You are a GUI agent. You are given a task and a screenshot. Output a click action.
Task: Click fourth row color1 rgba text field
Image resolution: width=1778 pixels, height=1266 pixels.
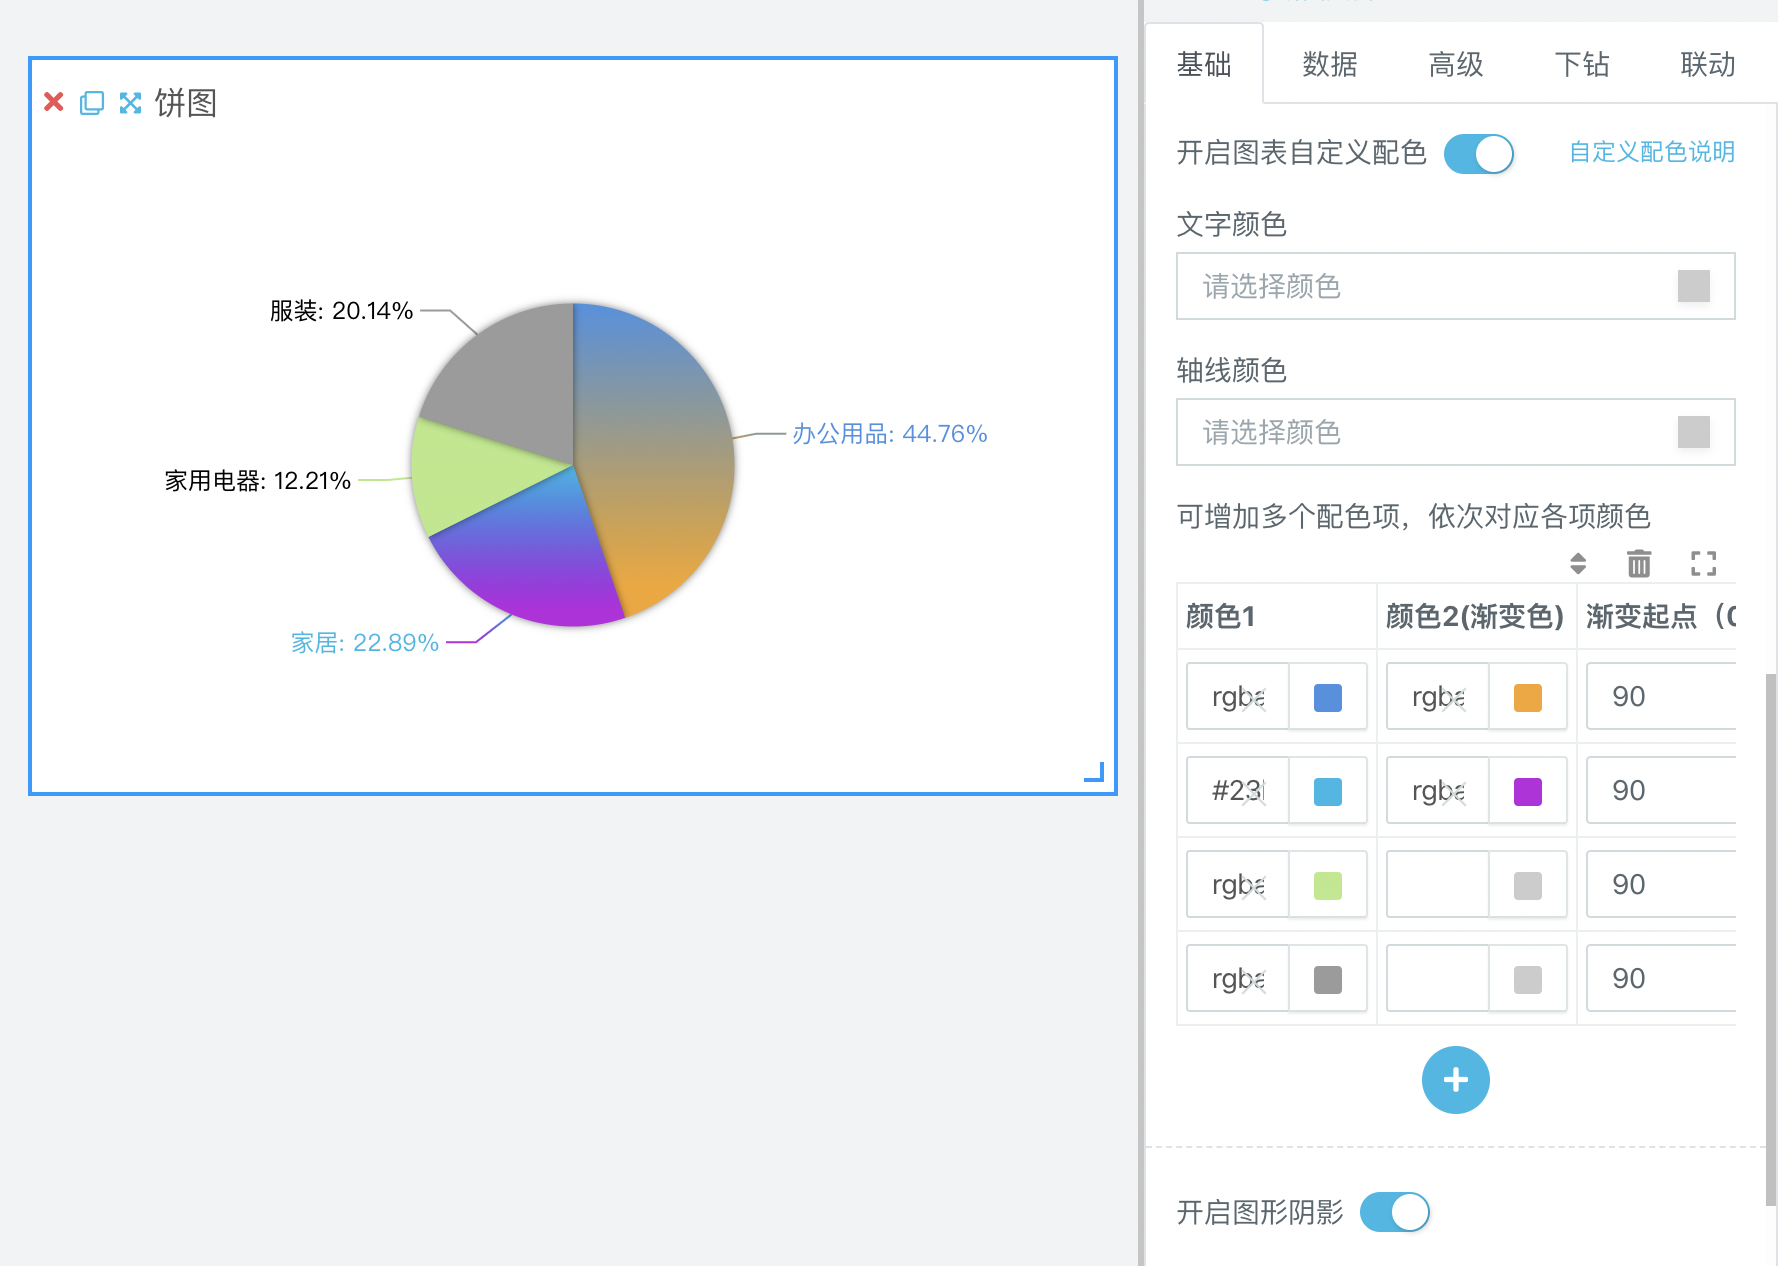[1238, 979]
